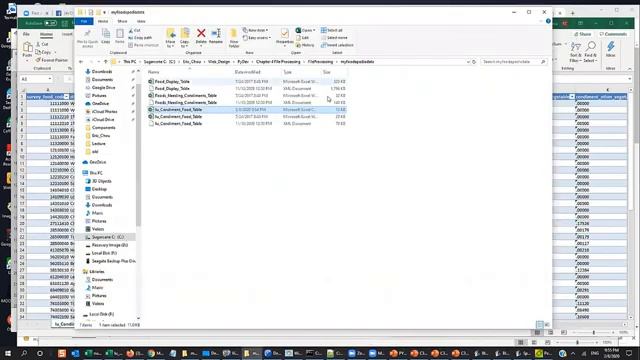Screen dimensions: 640x360
Task: Click the address bar history dropdown
Action: click(x=468, y=62)
